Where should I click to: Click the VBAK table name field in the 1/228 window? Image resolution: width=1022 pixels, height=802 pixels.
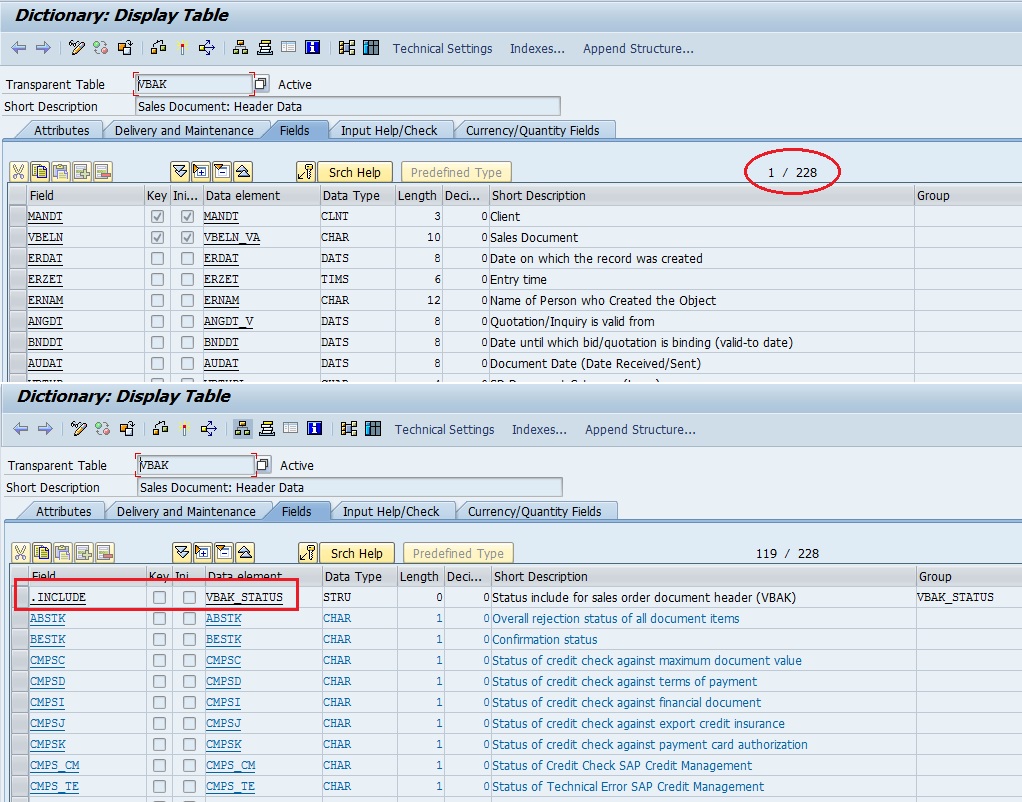[194, 83]
